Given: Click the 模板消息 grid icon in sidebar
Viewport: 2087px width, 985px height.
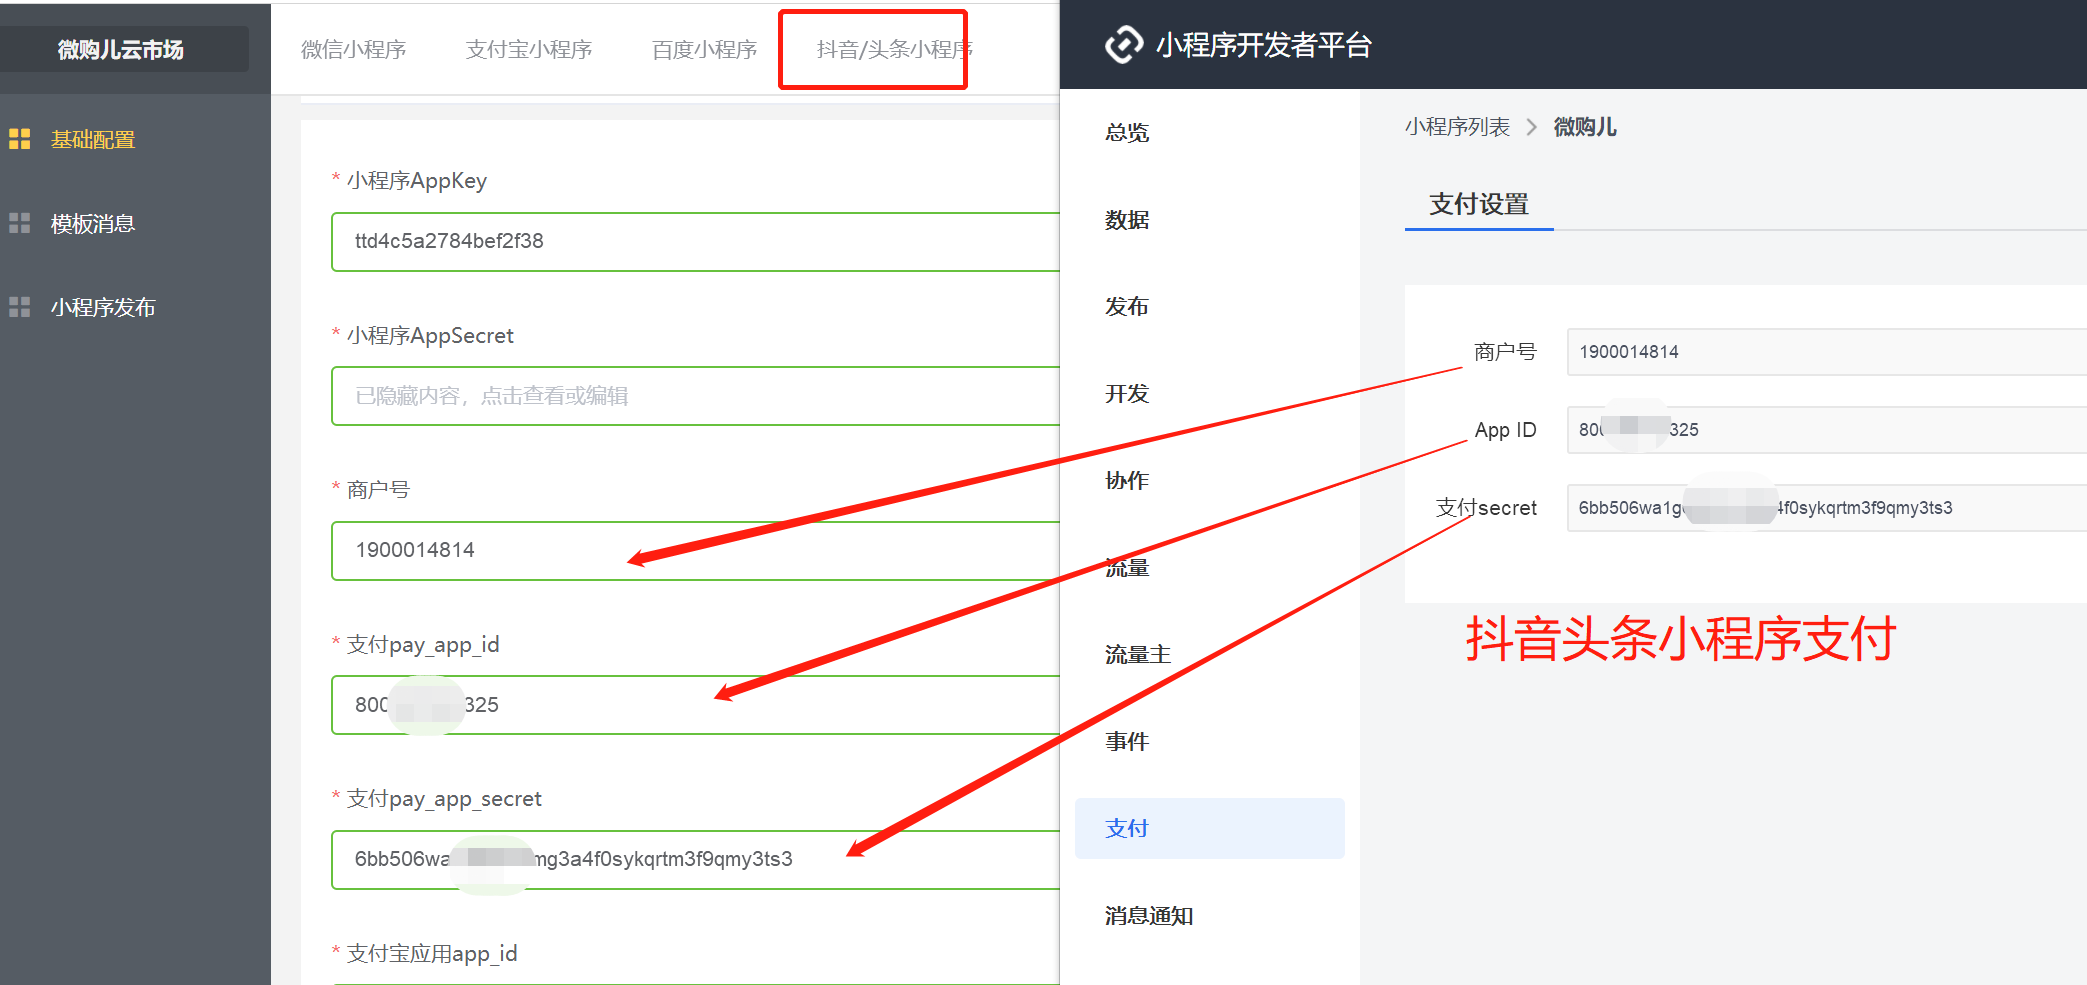Looking at the screenshot, I should click(x=20, y=223).
